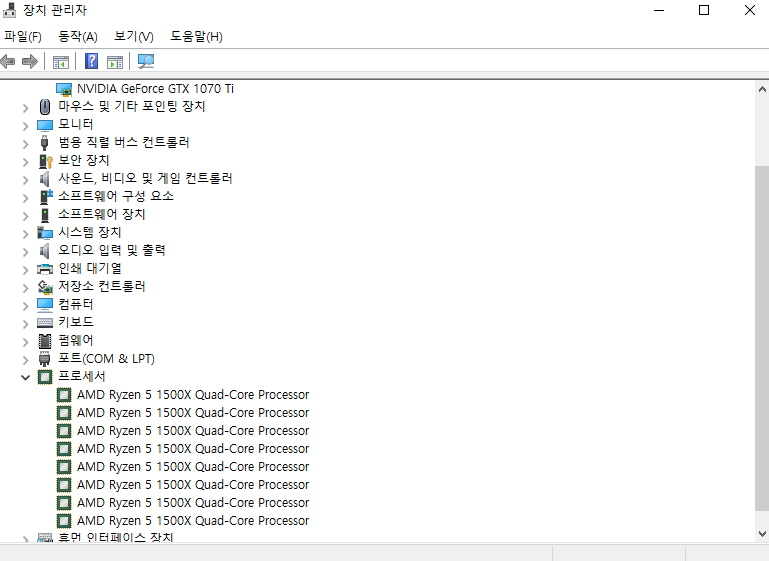
Task: Click the forward arrow in toolbar
Action: [30, 62]
